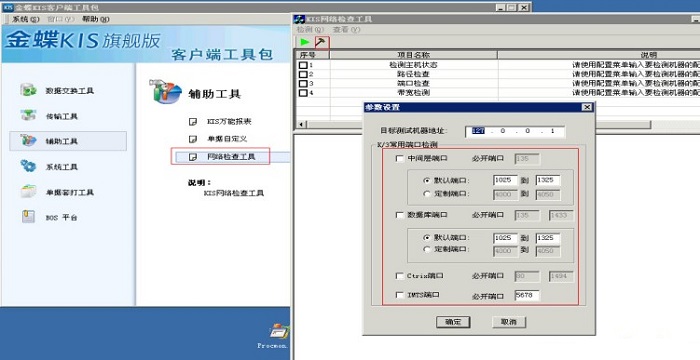Open the 传输工具 sidebar icon
The width and height of the screenshot is (700, 360).
tap(29, 116)
